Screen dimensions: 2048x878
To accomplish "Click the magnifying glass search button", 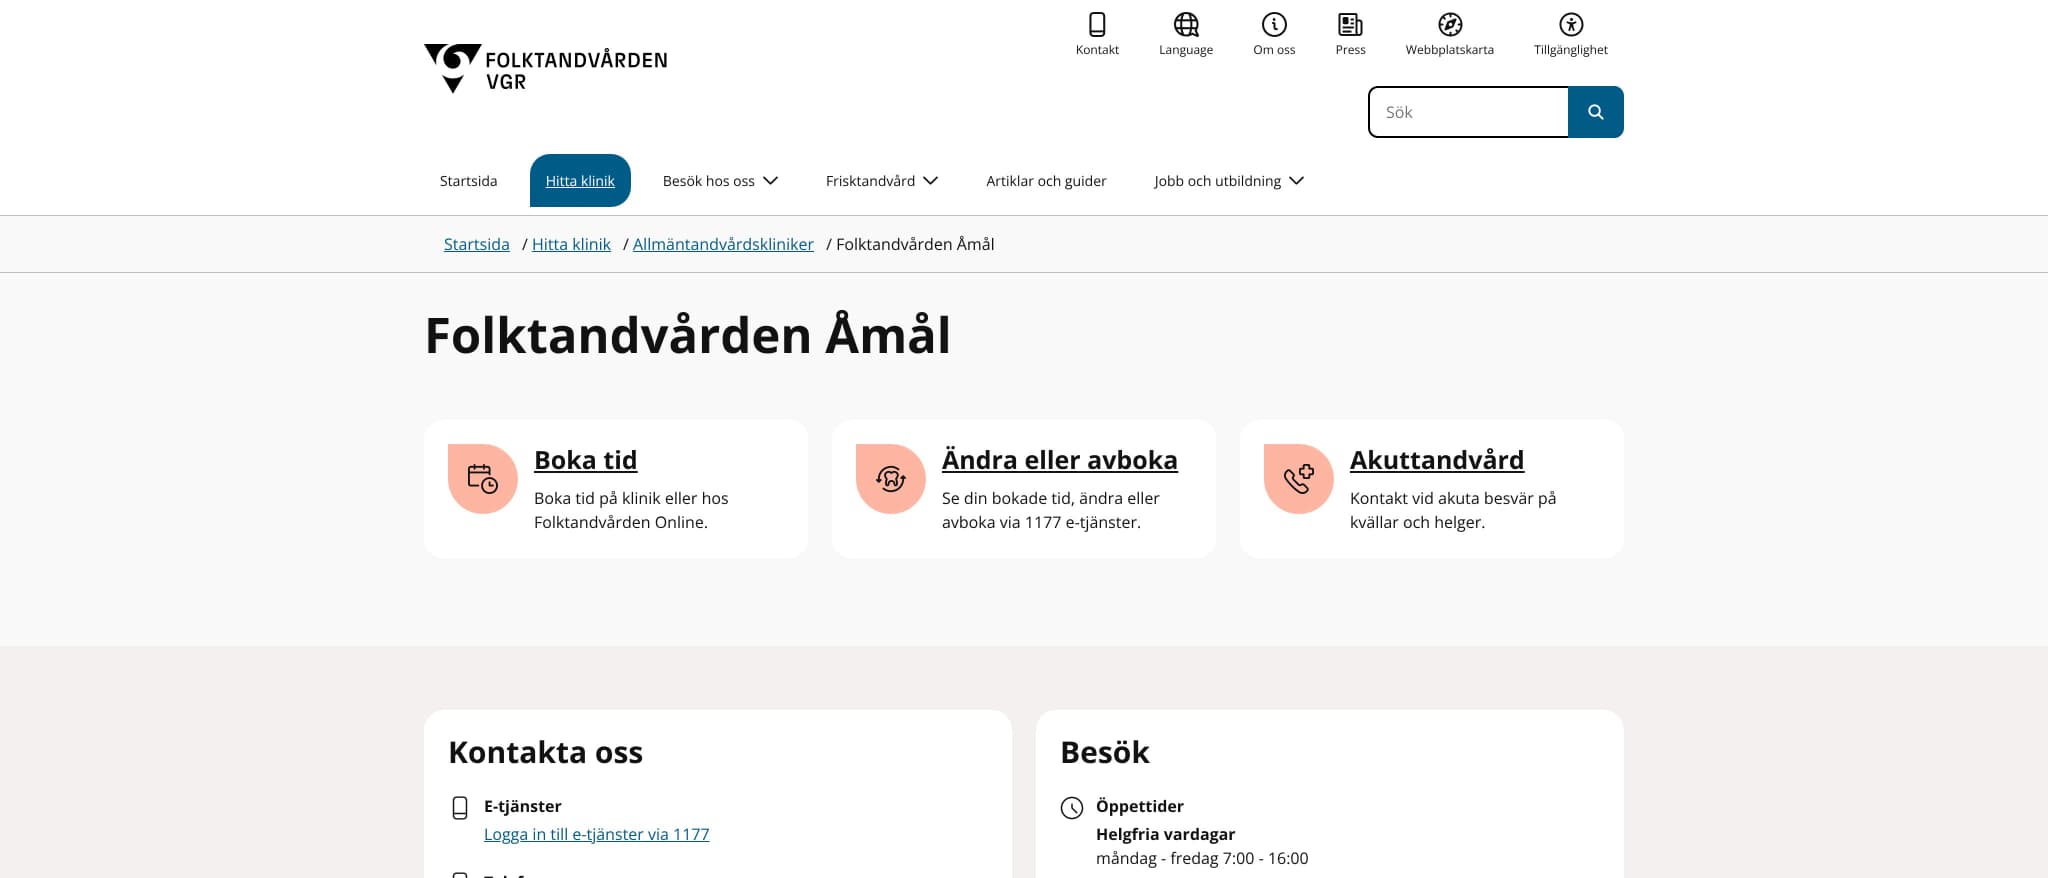I will pyautogui.click(x=1596, y=112).
